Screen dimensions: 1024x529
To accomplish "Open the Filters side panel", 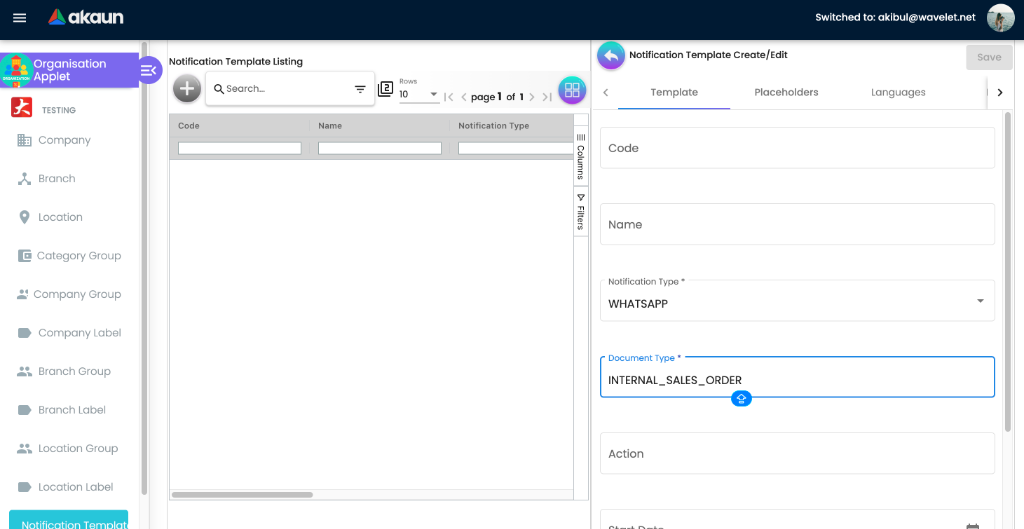I will pos(581,212).
